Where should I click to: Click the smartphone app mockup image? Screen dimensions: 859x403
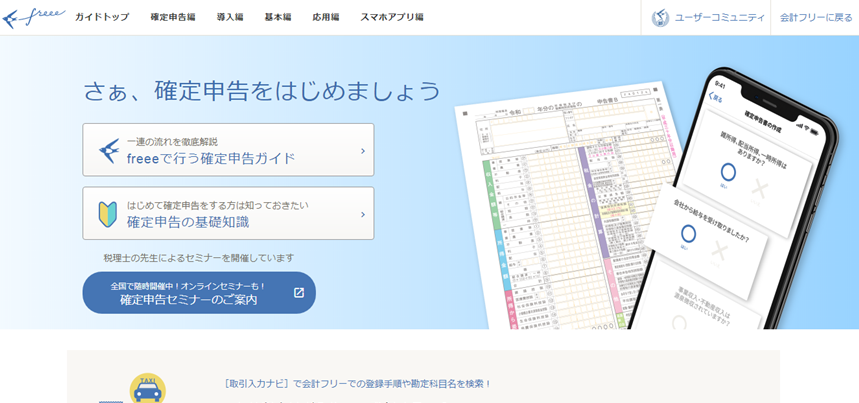(734, 198)
